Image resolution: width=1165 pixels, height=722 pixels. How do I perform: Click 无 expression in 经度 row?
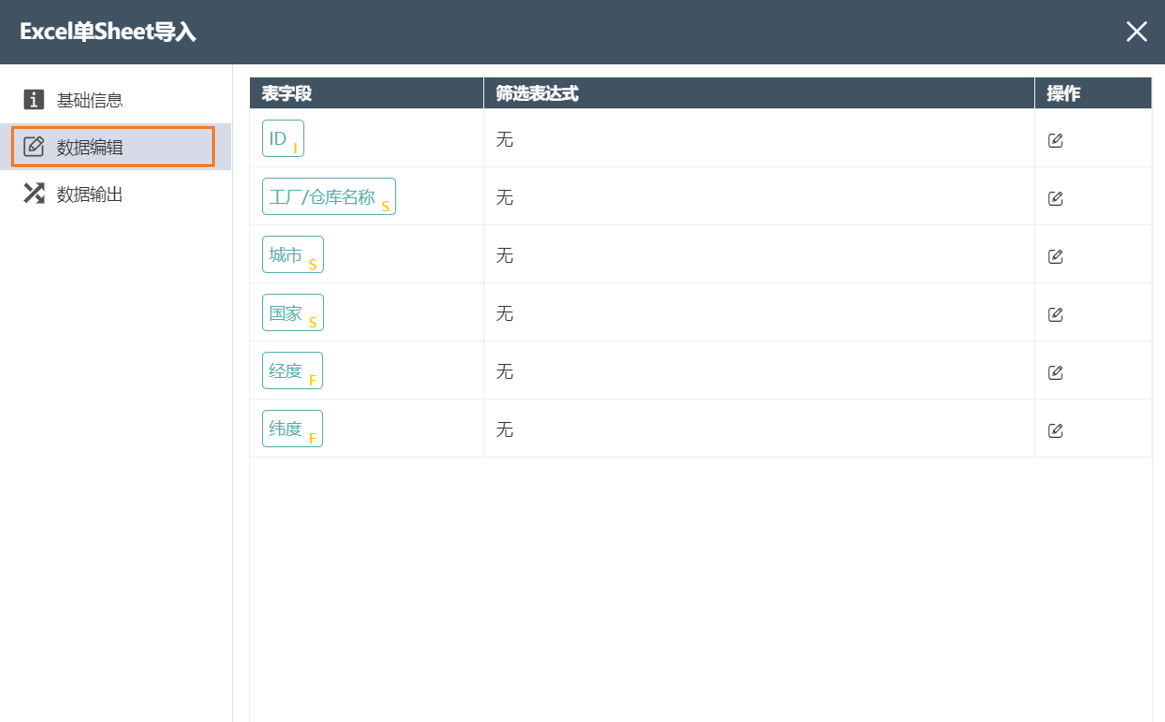click(504, 371)
